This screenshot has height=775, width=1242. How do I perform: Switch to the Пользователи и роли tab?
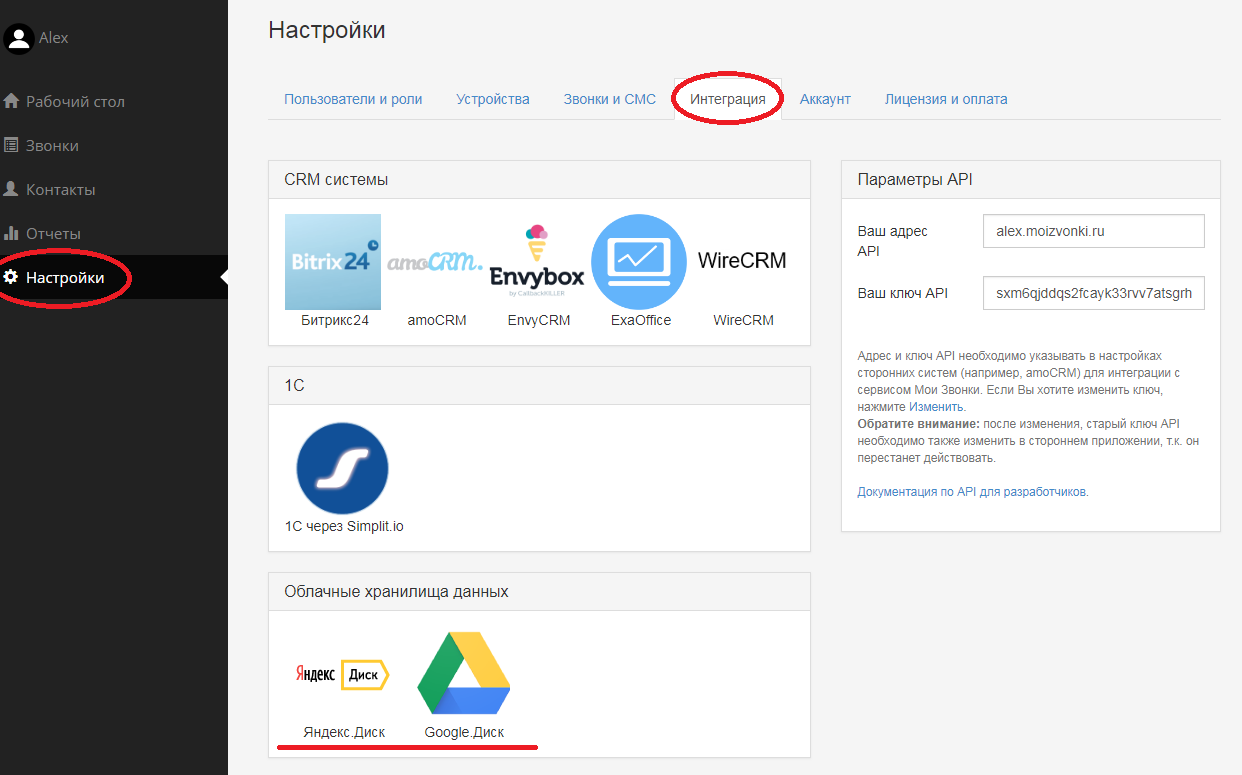(353, 99)
